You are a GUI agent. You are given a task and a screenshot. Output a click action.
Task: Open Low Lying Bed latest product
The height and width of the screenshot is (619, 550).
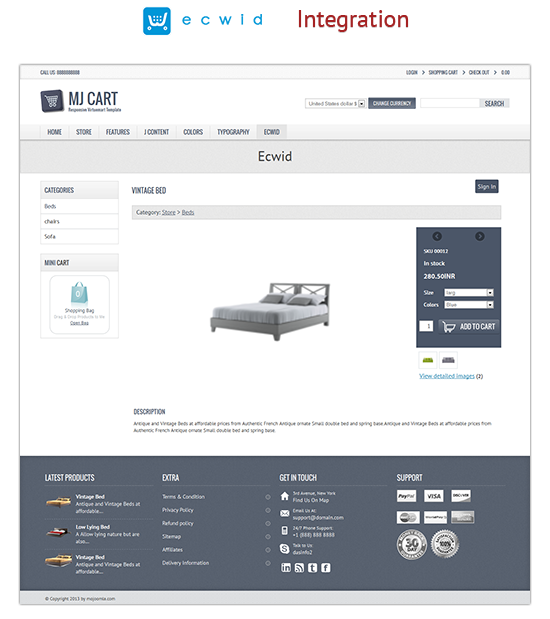93,527
